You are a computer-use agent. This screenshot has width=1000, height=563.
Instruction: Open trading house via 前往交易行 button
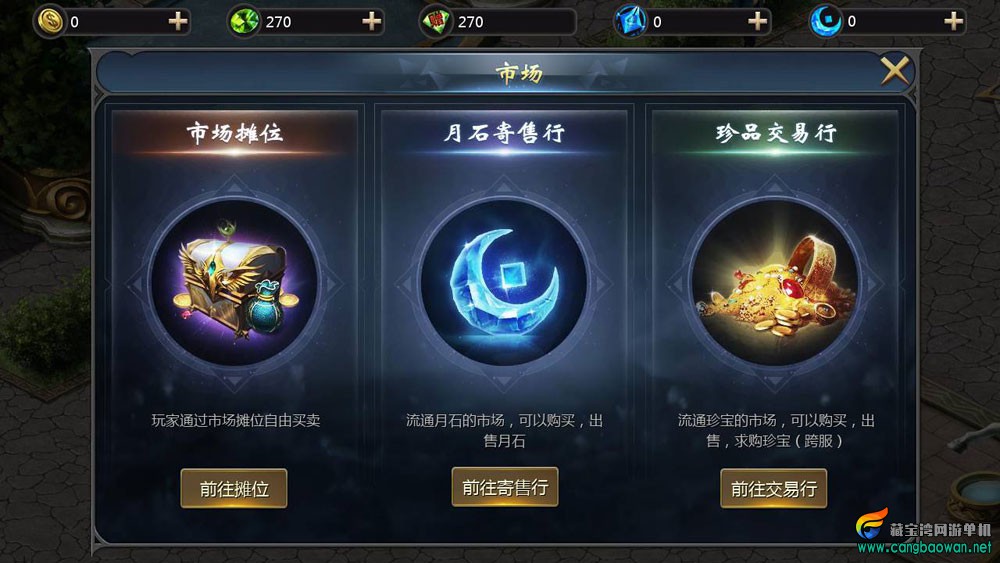click(774, 488)
